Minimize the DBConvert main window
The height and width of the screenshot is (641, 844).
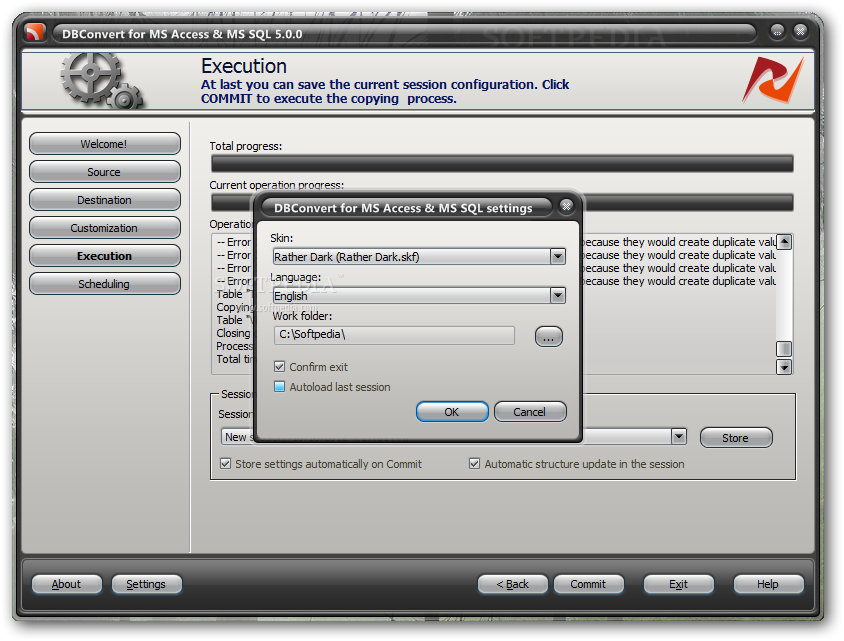[x=777, y=32]
